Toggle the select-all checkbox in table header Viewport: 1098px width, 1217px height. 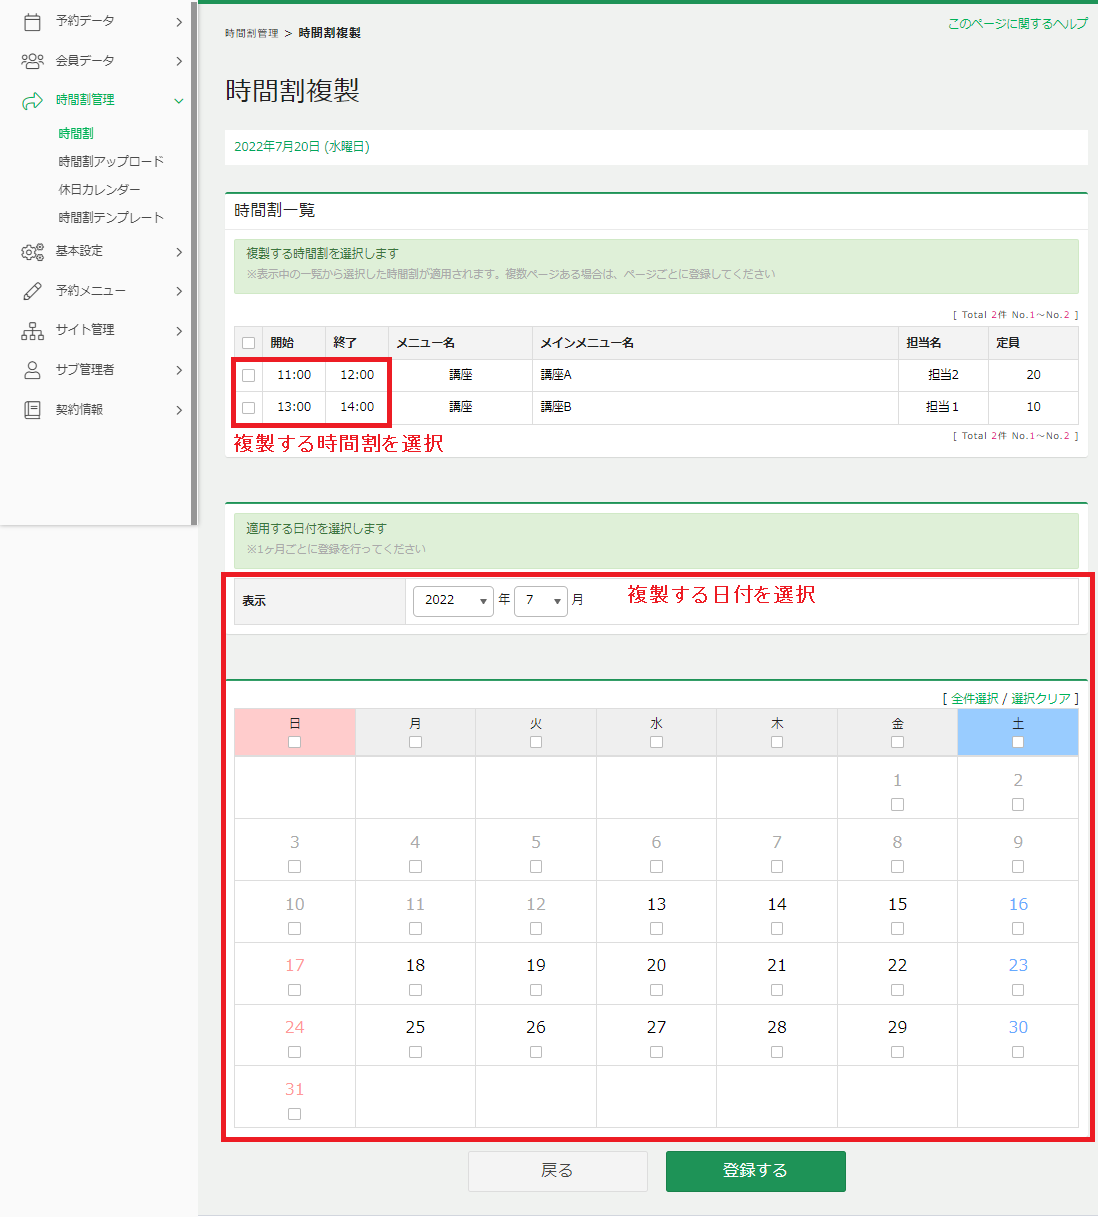tap(249, 343)
